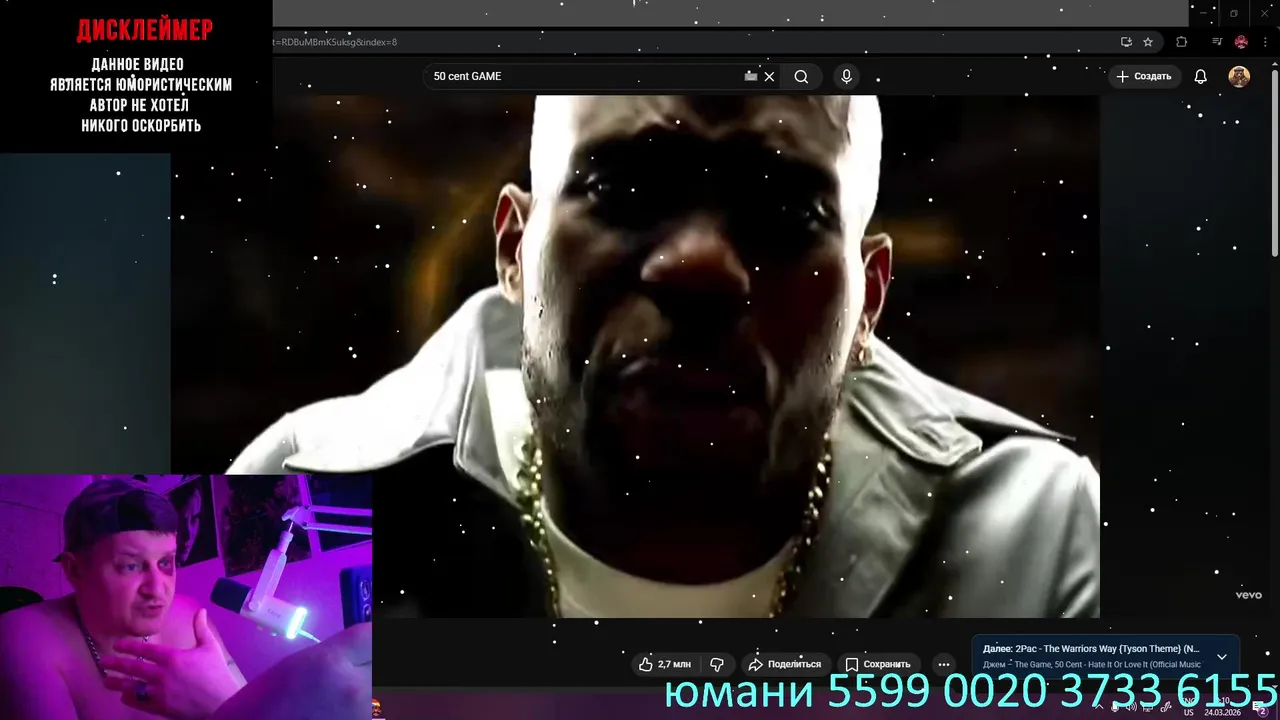The image size is (1280, 720).
Task: Click the magnifier search button
Action: point(801,76)
